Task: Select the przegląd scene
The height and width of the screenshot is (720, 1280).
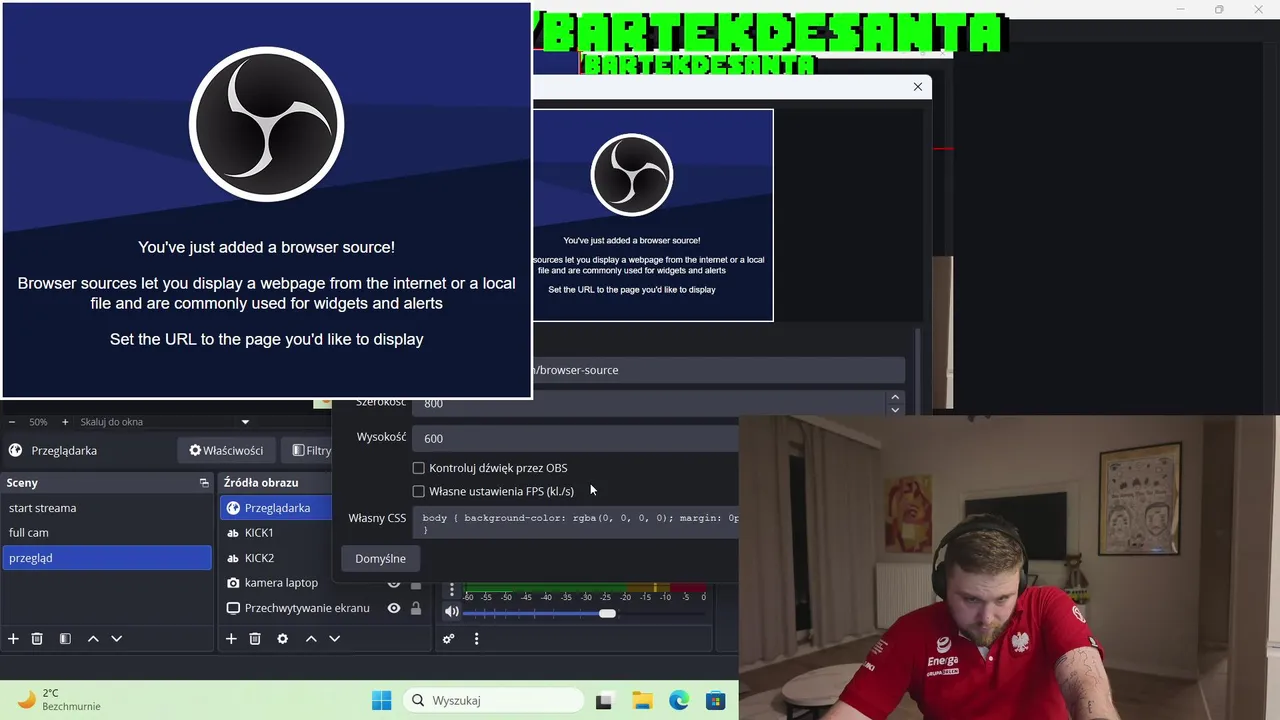Action: click(107, 558)
